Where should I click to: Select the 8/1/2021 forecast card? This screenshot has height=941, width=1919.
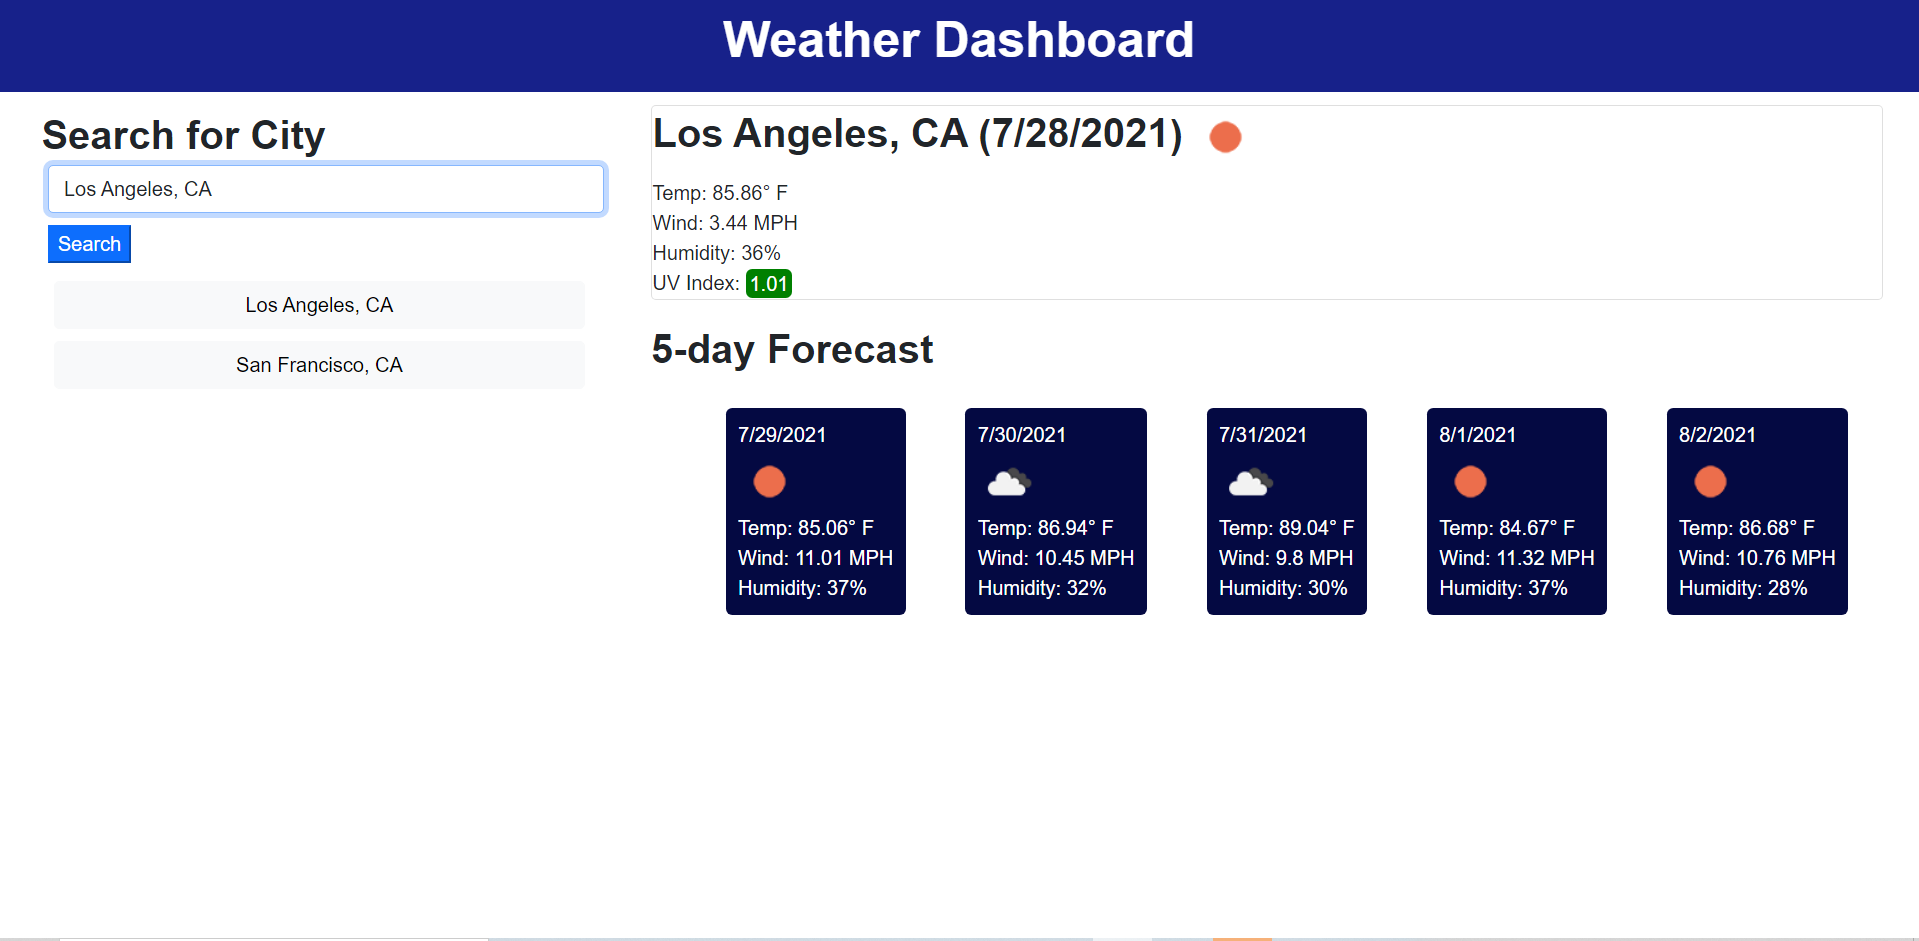(x=1516, y=511)
